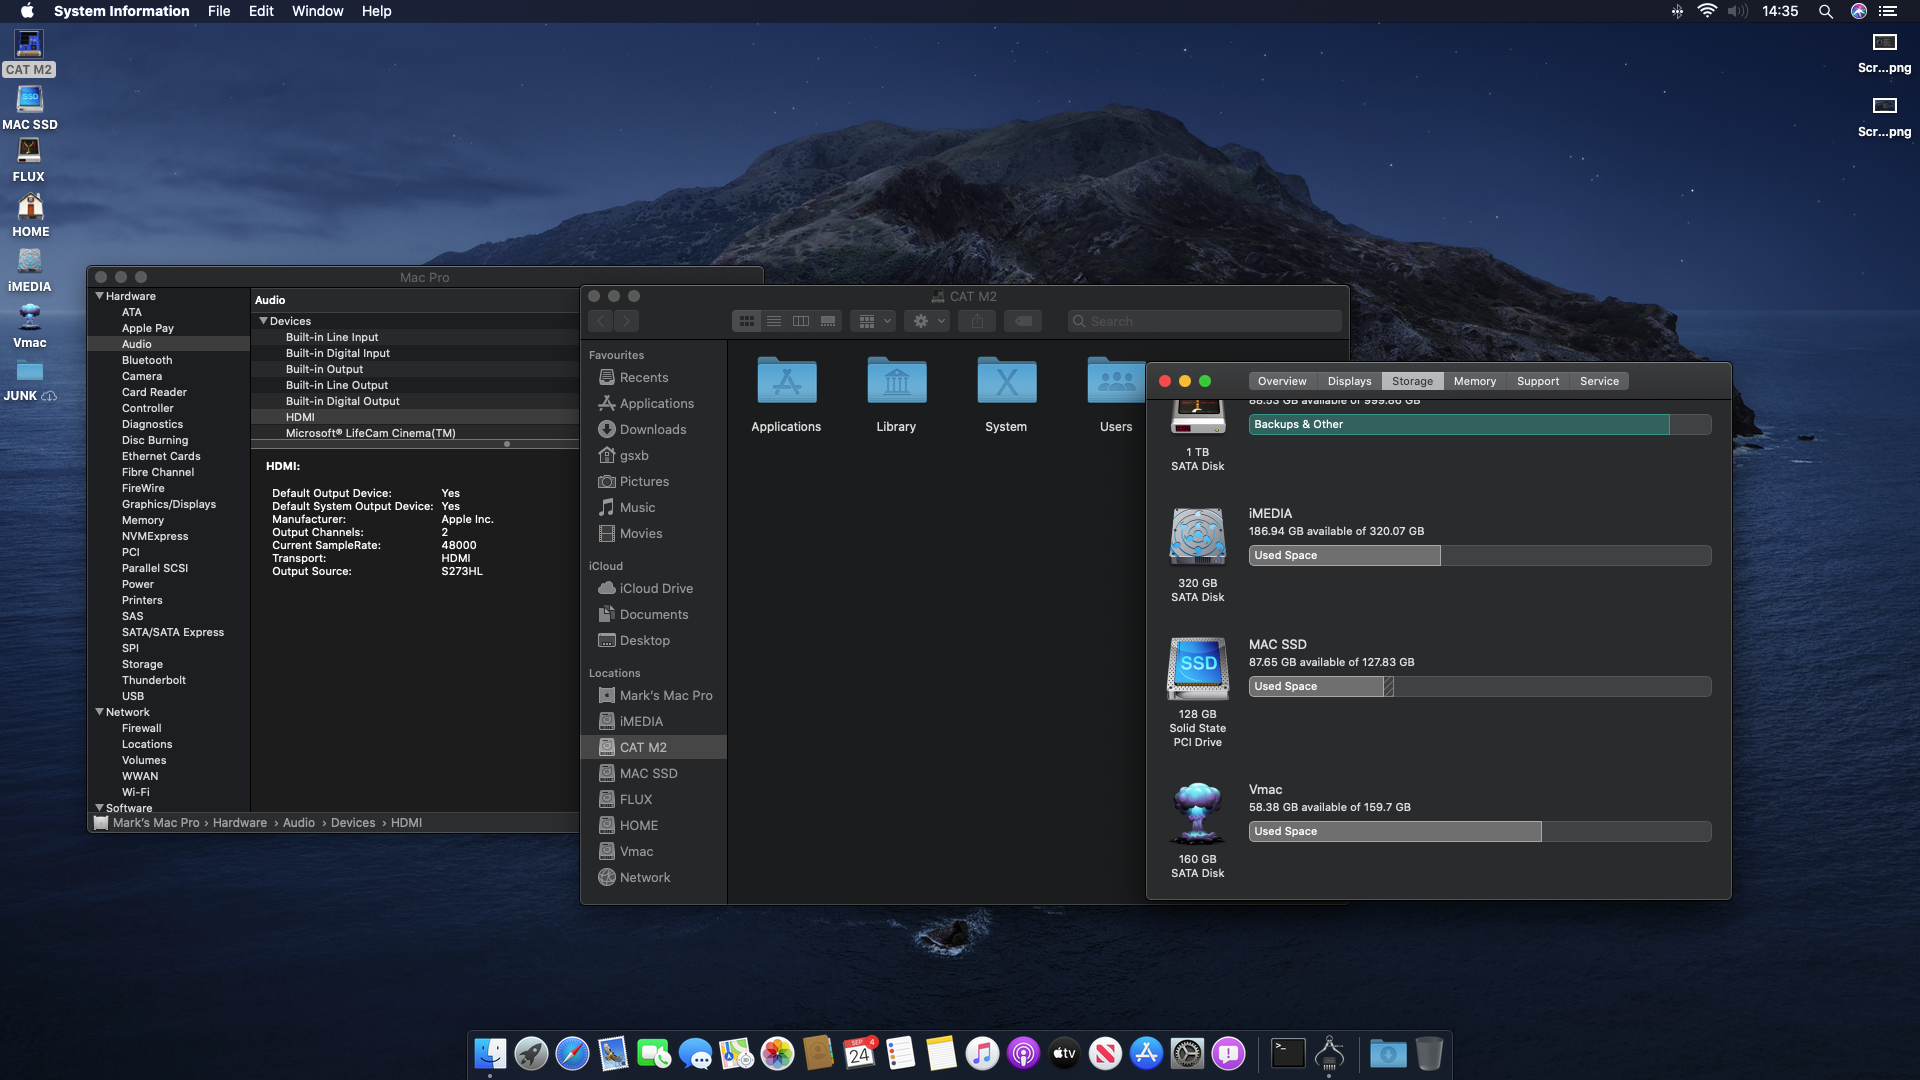
Task: Click the Wi-Fi status icon
Action: click(x=1708, y=11)
